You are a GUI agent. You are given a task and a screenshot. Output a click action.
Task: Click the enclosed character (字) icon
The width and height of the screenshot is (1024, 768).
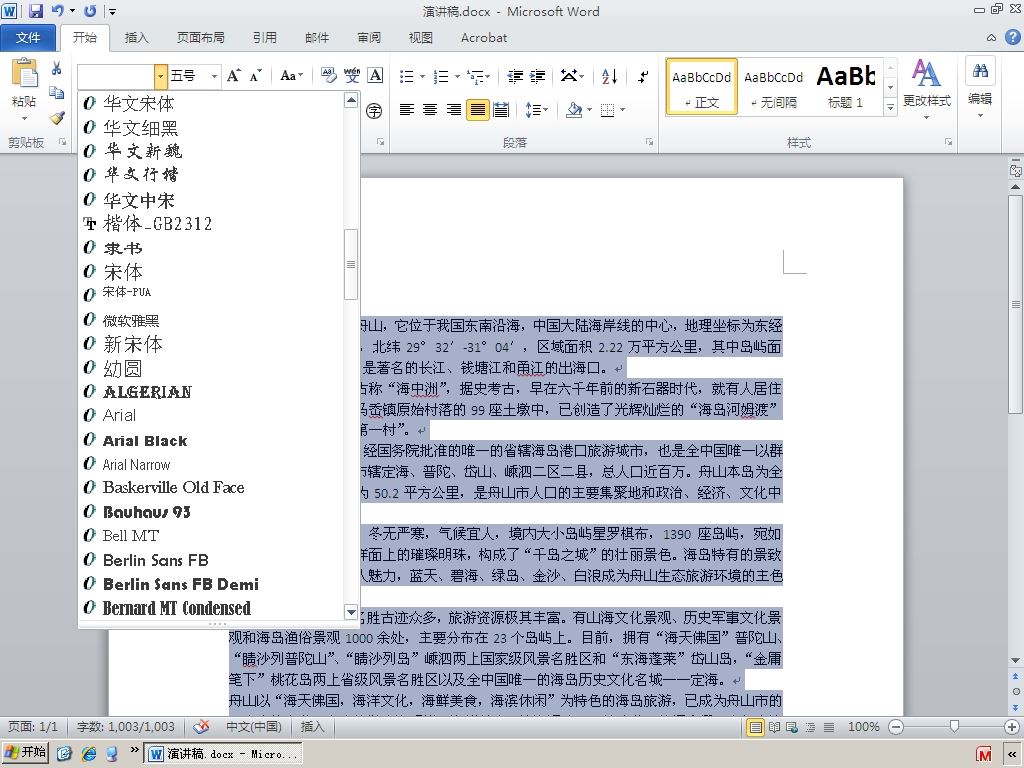pyautogui.click(x=374, y=110)
